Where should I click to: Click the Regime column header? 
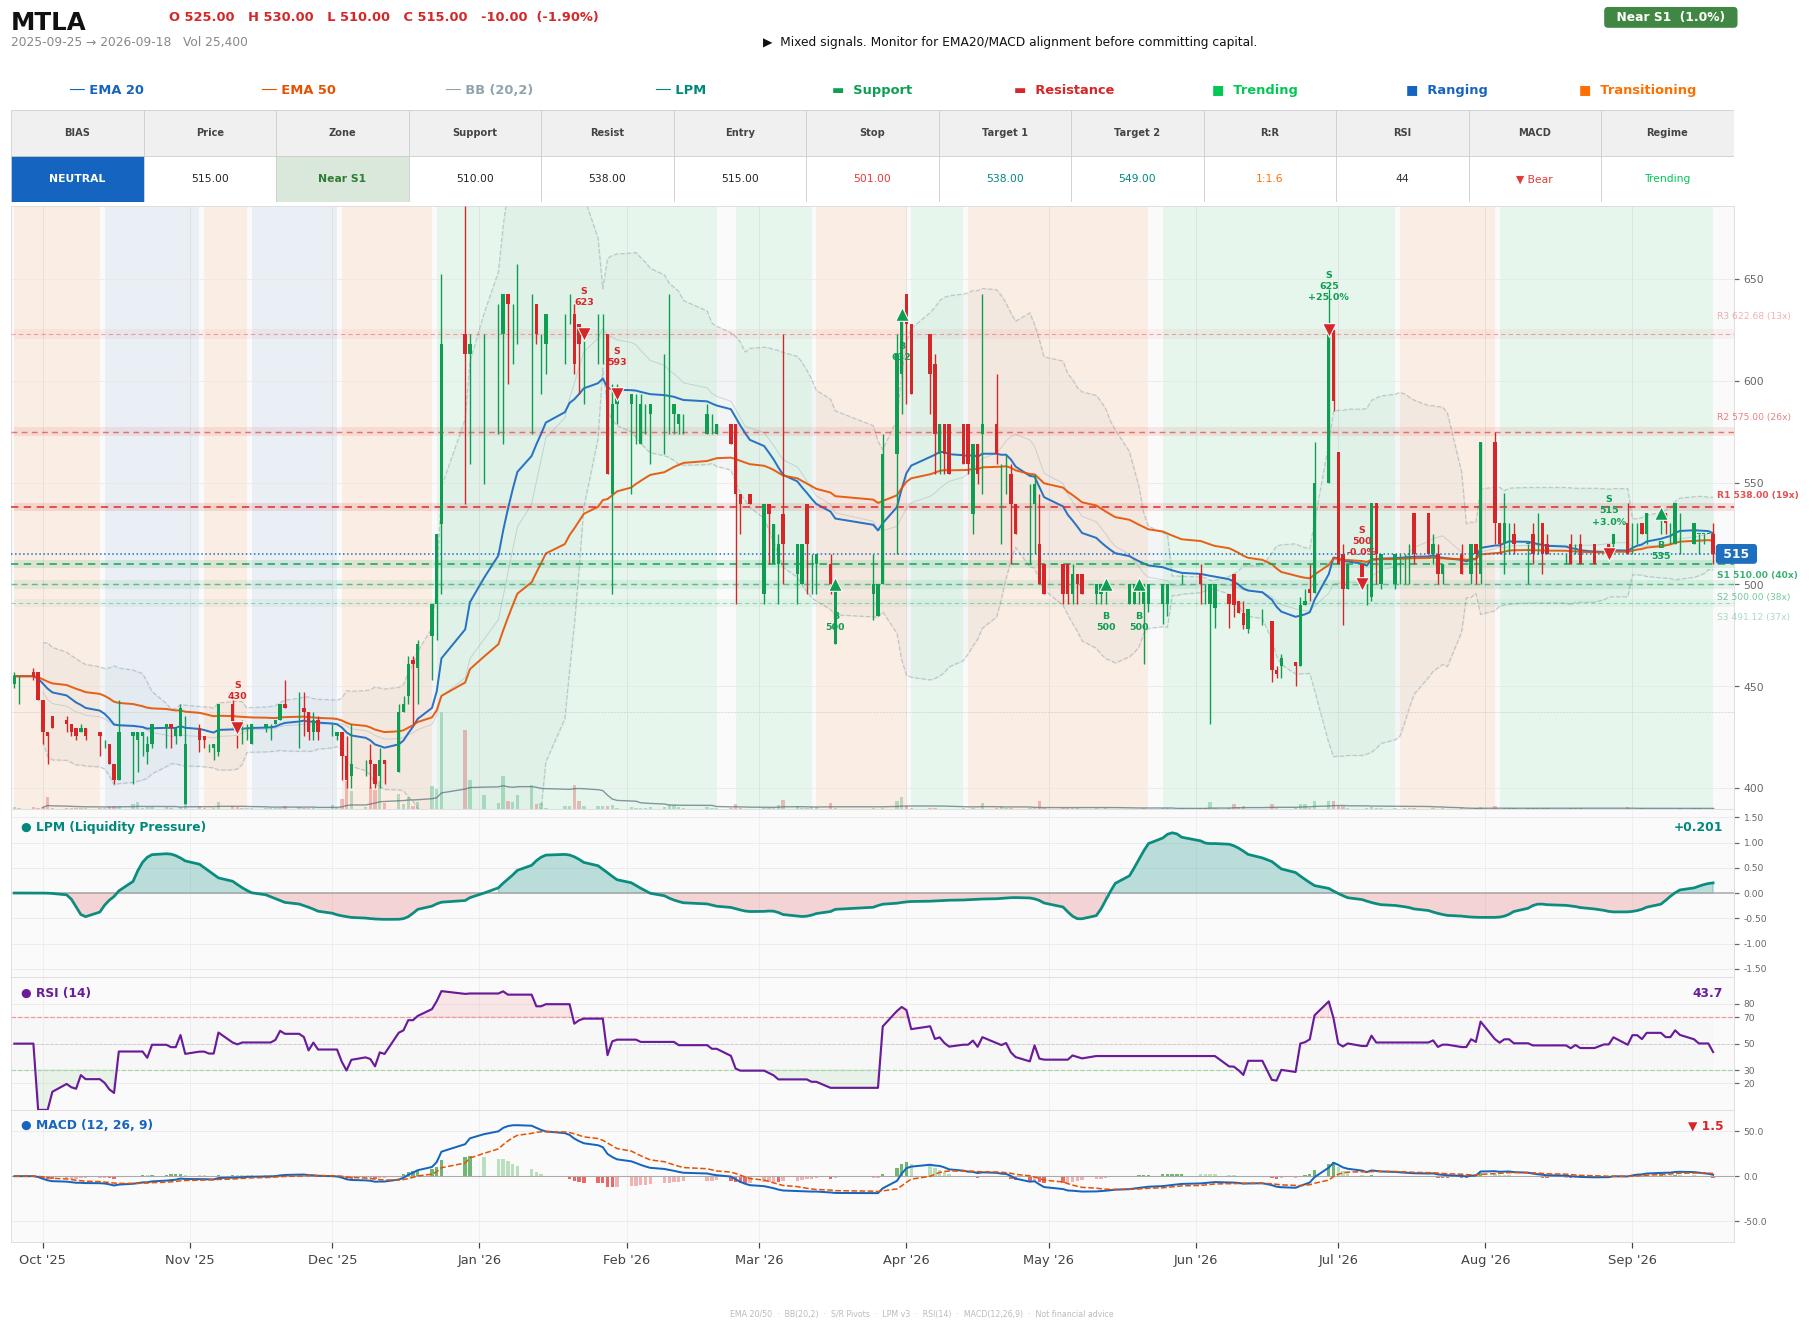[x=1667, y=133]
